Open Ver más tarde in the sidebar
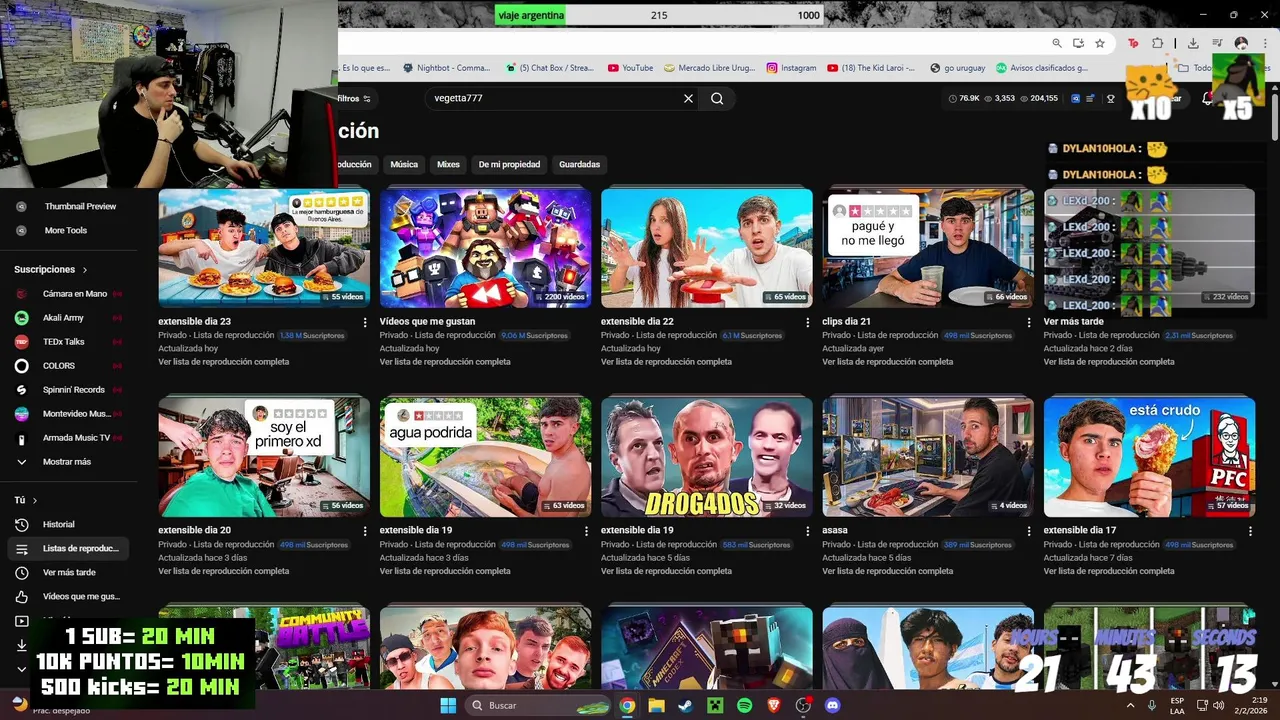Viewport: 1280px width, 720px height. point(68,572)
